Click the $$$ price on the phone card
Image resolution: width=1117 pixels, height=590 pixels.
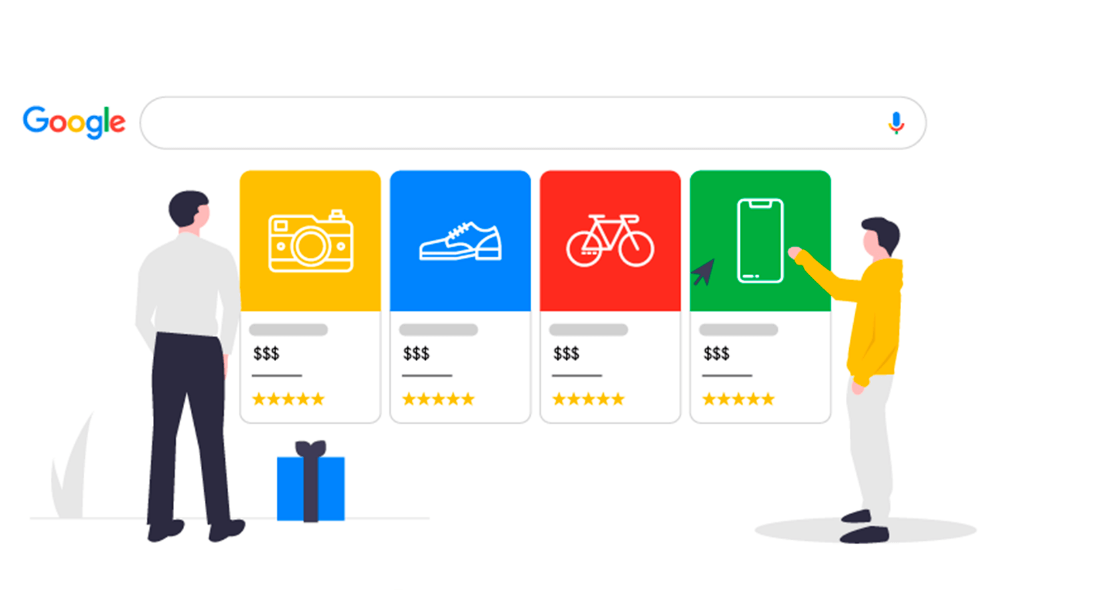click(x=716, y=353)
